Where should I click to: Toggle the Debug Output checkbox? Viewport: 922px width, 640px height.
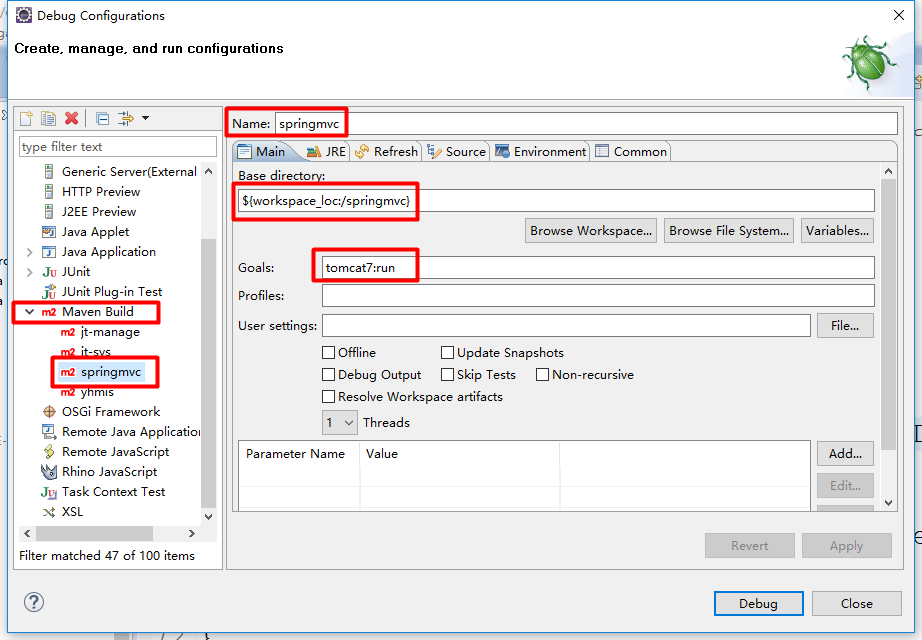coord(329,375)
